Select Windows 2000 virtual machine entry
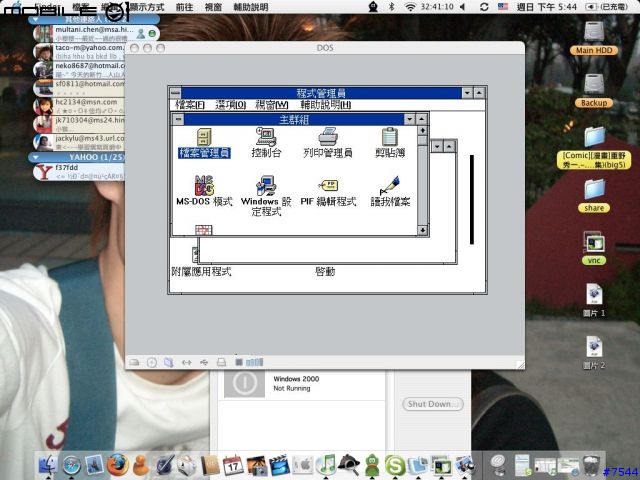This screenshot has height=480, width=640. (302, 384)
